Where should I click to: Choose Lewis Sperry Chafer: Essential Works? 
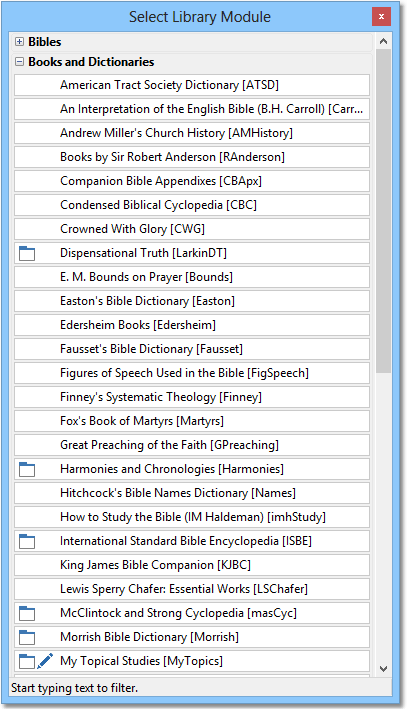[192, 589]
